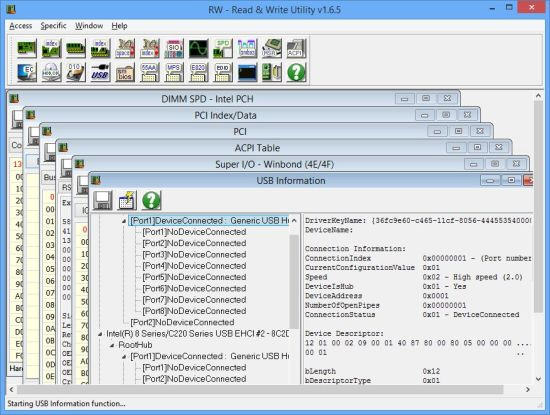Select the [Port4]NoDeviceConnected tree row

coord(194,266)
